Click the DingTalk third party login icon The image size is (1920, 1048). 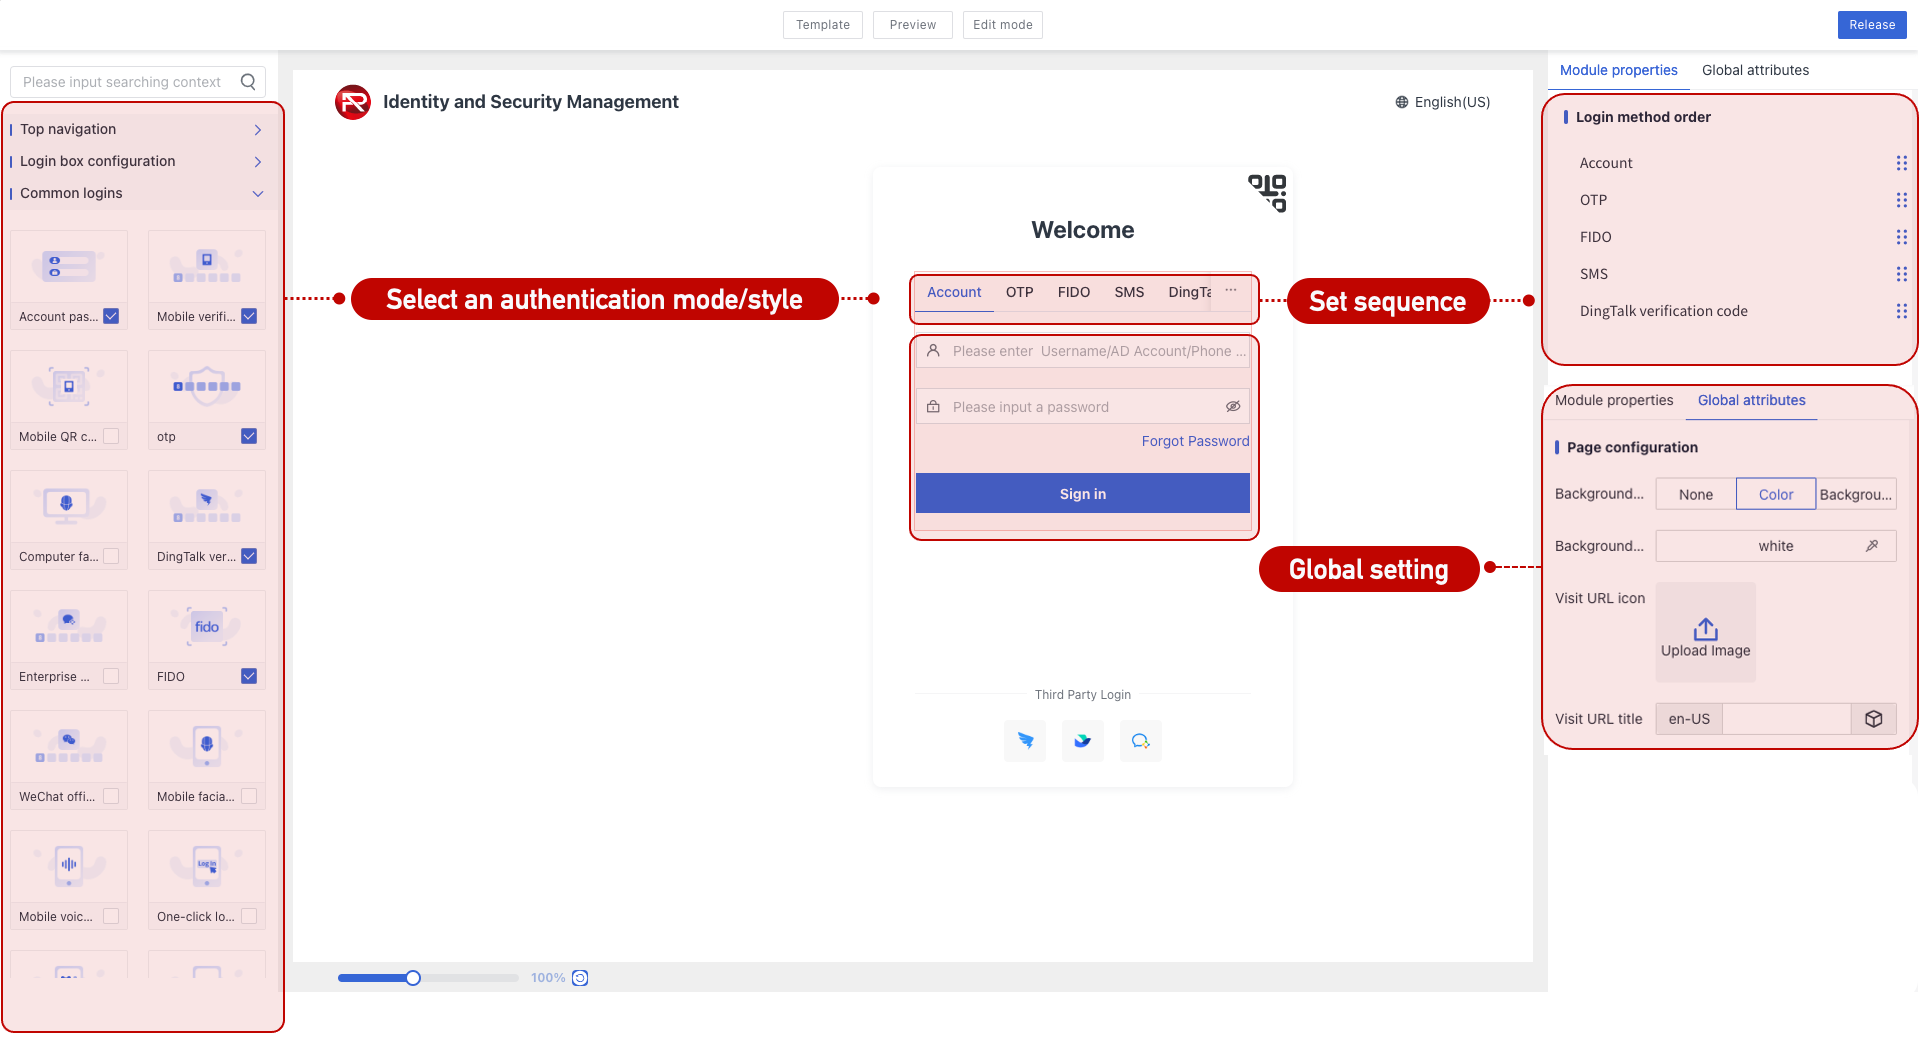(x=1025, y=741)
